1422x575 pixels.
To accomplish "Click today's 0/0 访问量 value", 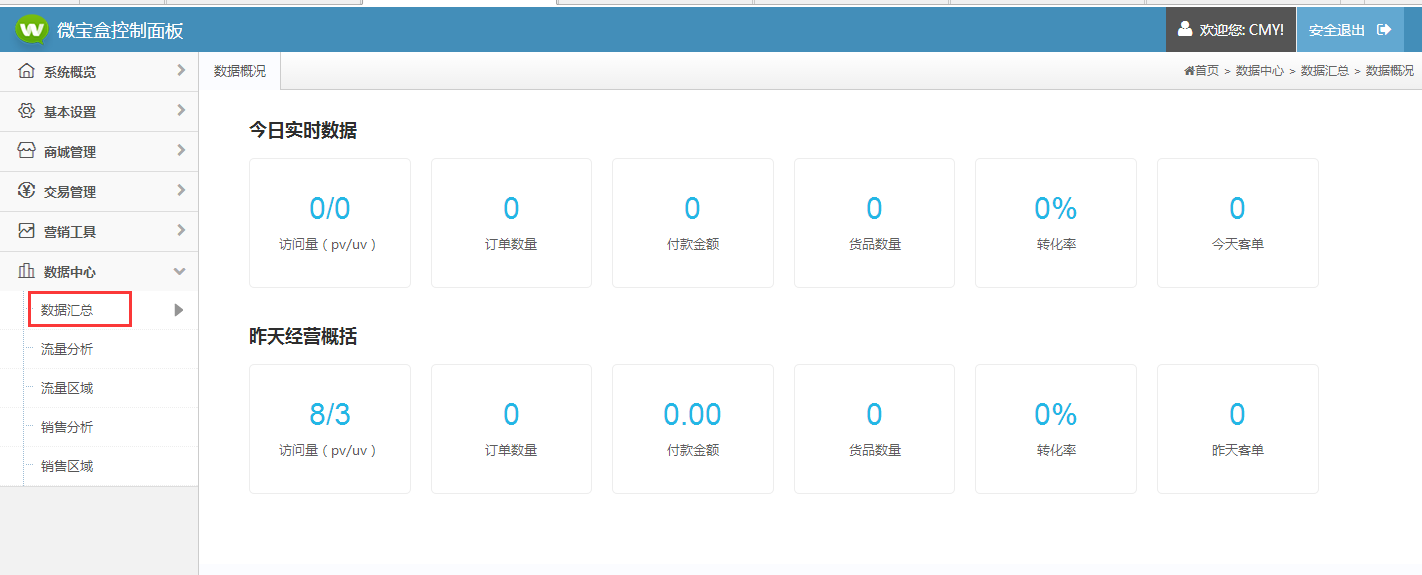I will 330,208.
